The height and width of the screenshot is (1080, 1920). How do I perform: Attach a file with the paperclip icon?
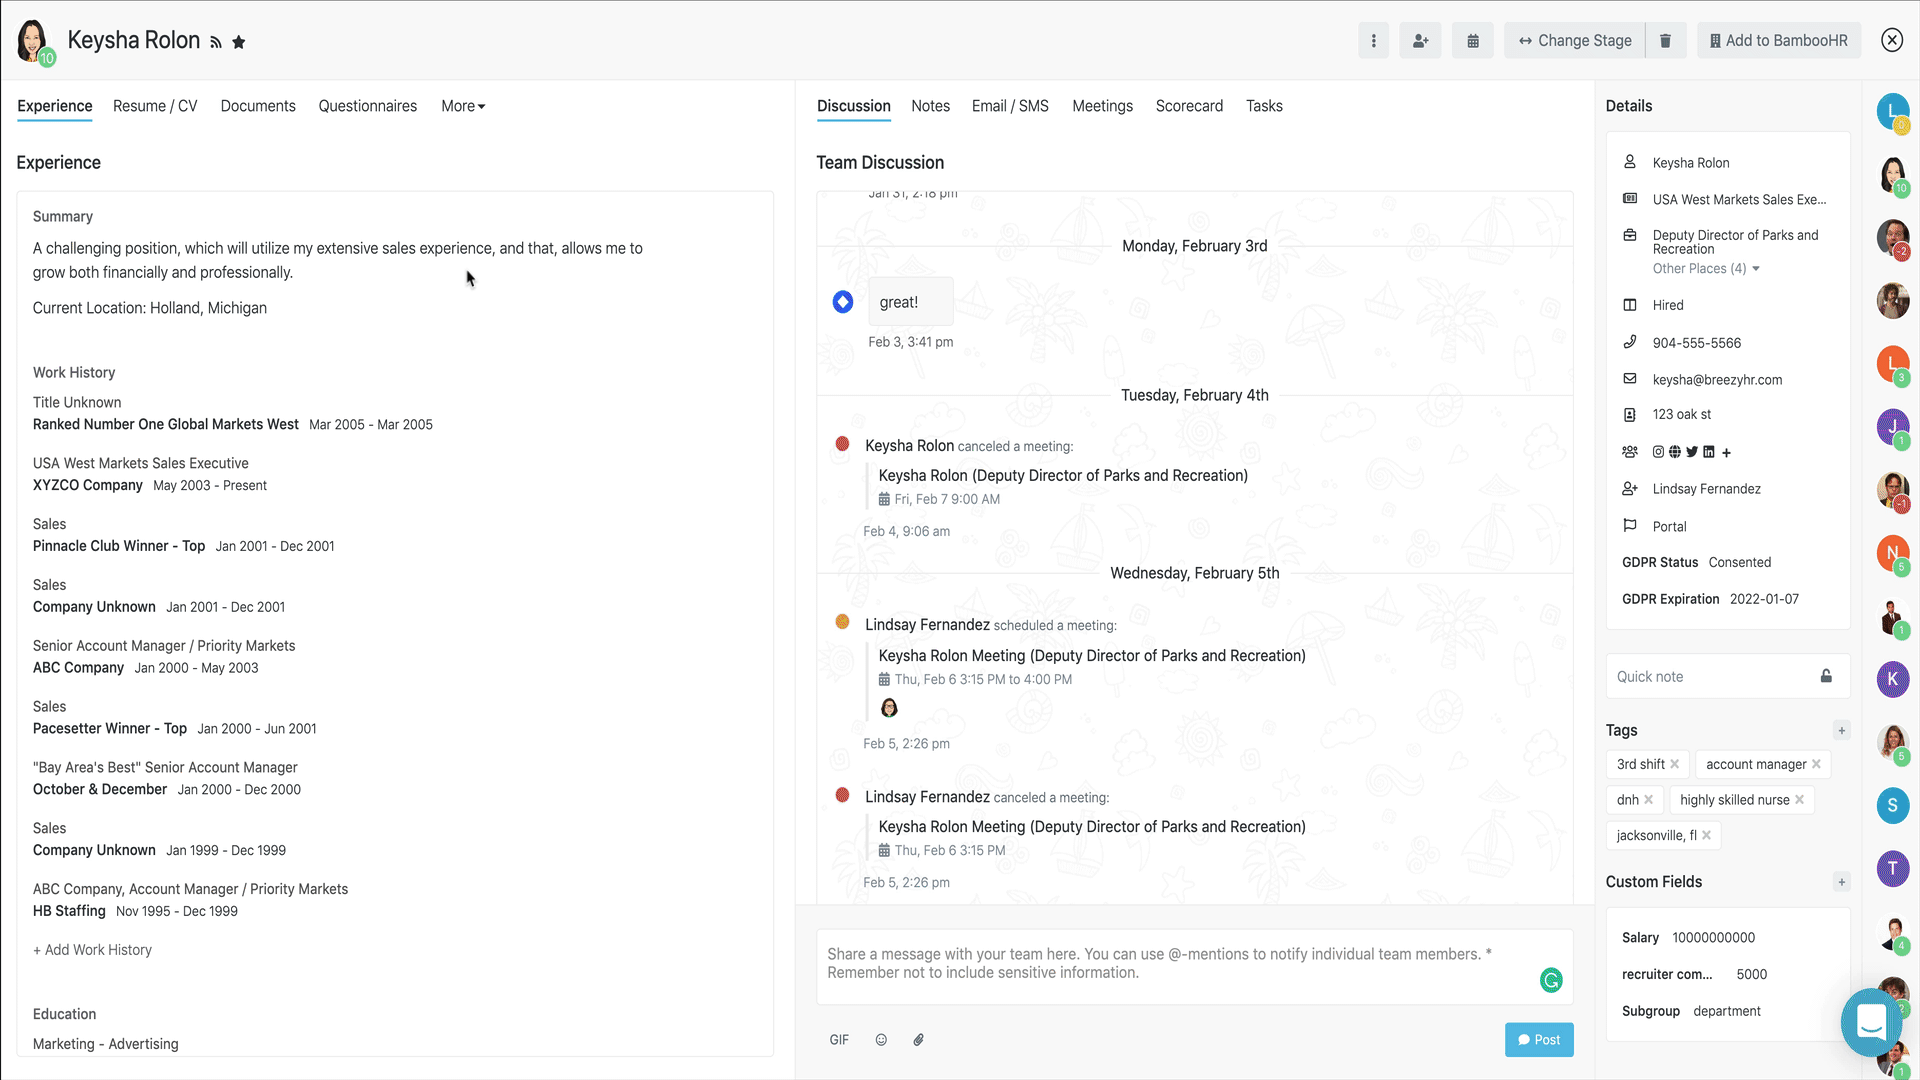(x=918, y=1040)
